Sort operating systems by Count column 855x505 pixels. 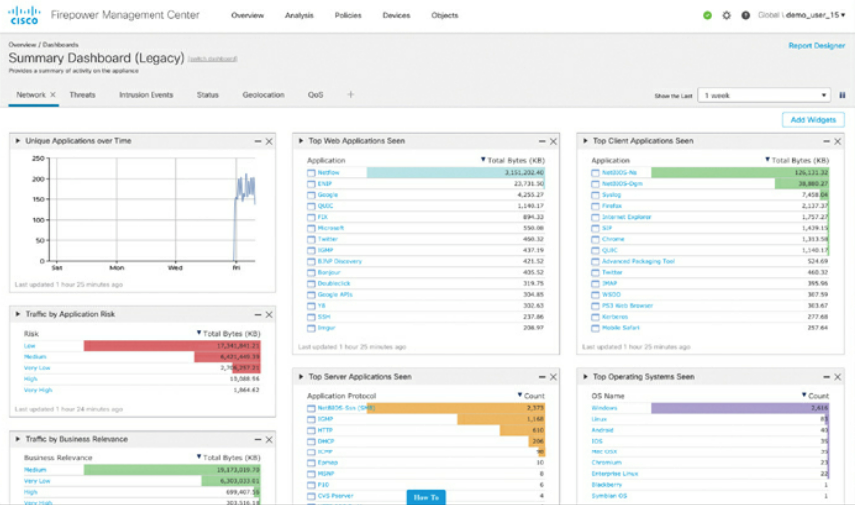click(x=815, y=396)
